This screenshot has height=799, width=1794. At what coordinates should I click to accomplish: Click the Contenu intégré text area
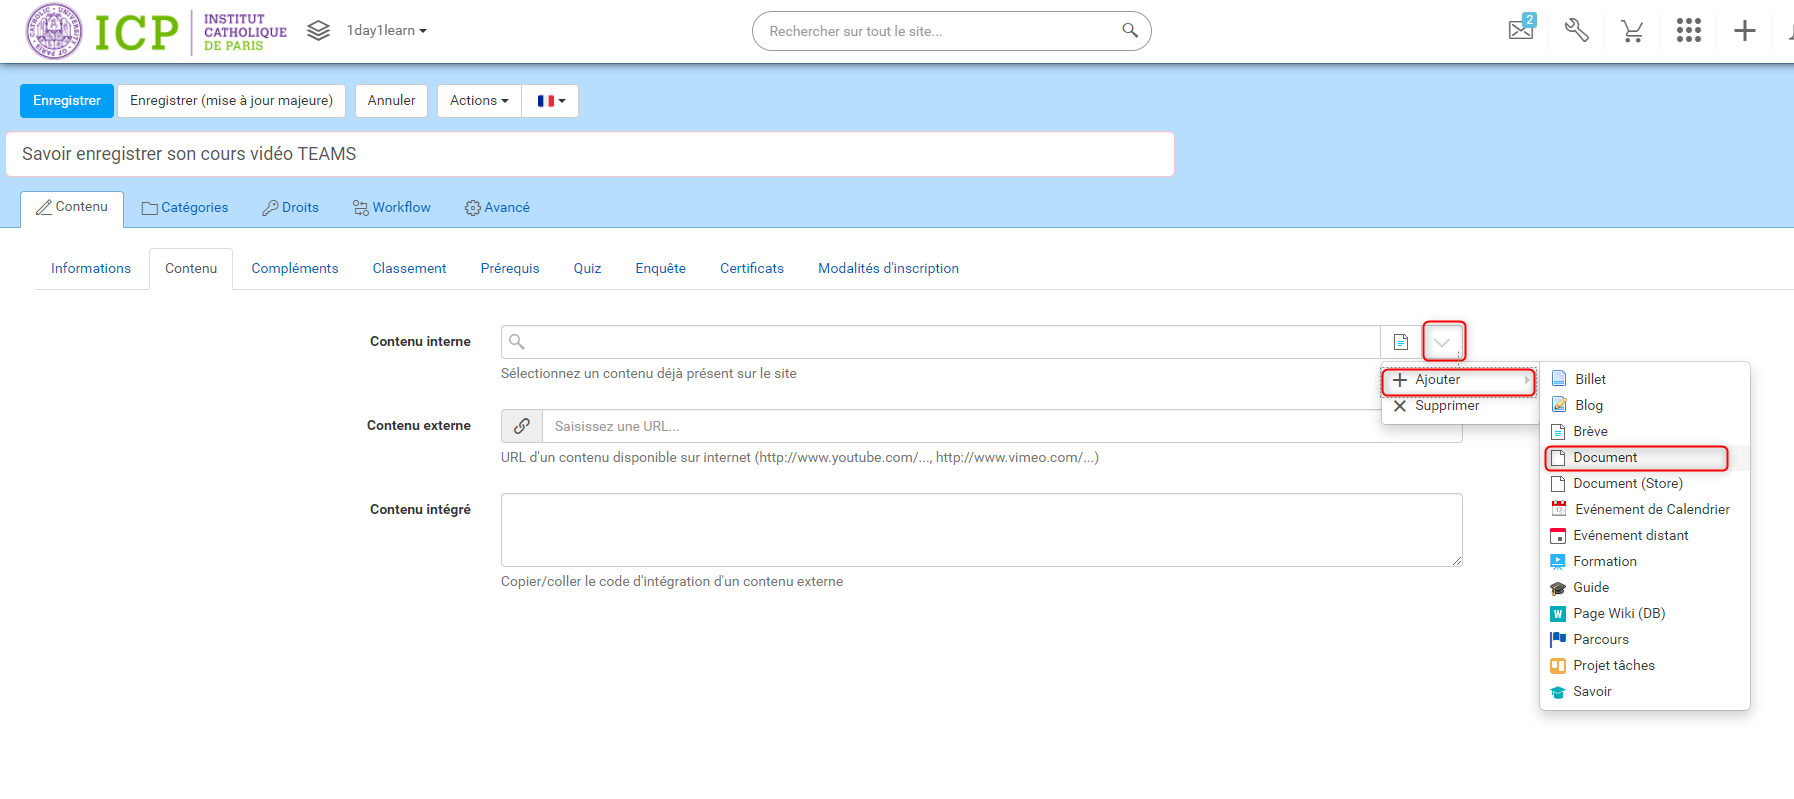tap(981, 530)
